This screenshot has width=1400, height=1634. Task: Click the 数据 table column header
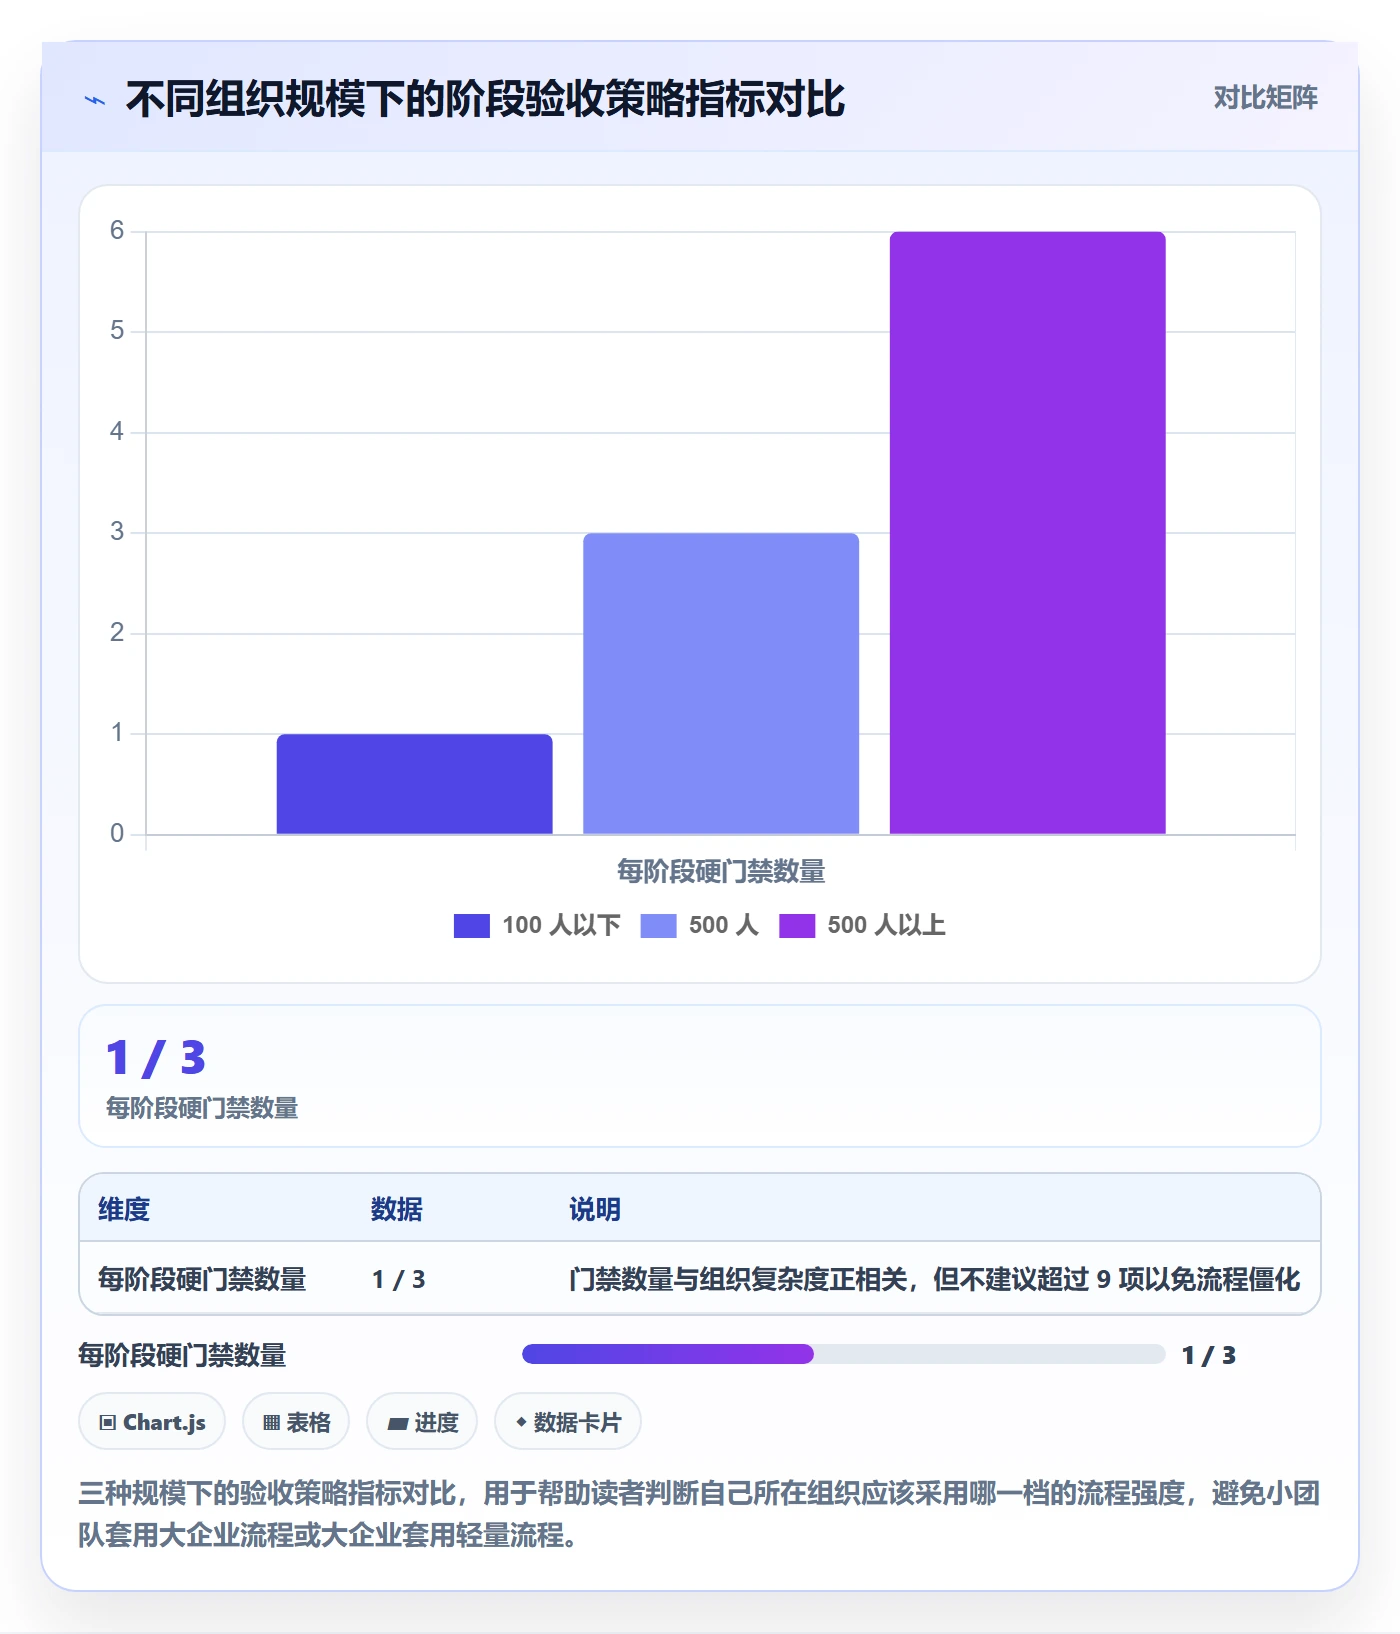(x=397, y=1209)
